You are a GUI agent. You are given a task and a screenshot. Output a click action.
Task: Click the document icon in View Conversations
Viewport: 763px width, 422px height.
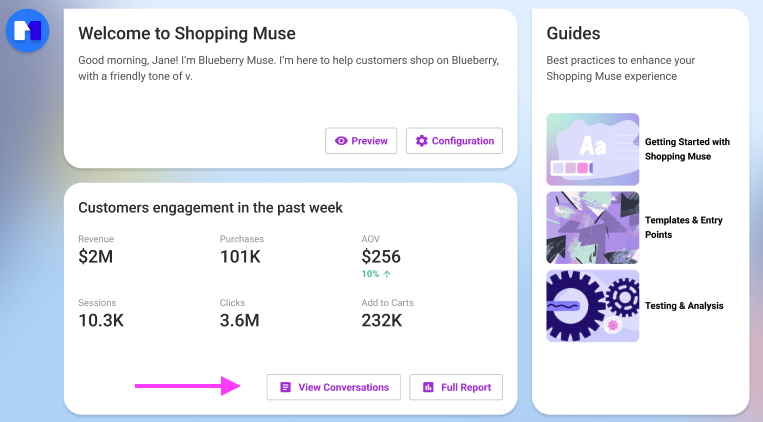pyautogui.click(x=286, y=387)
